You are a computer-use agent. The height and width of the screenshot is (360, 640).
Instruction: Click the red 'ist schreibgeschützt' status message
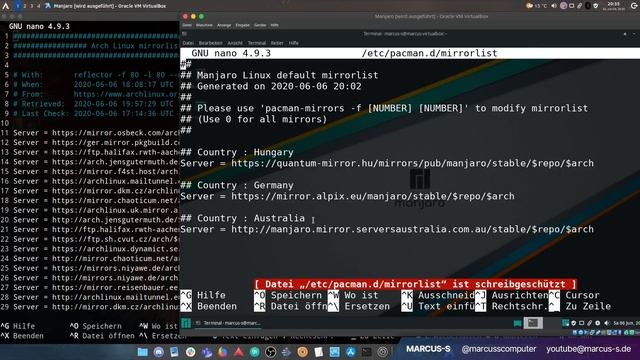(415, 284)
